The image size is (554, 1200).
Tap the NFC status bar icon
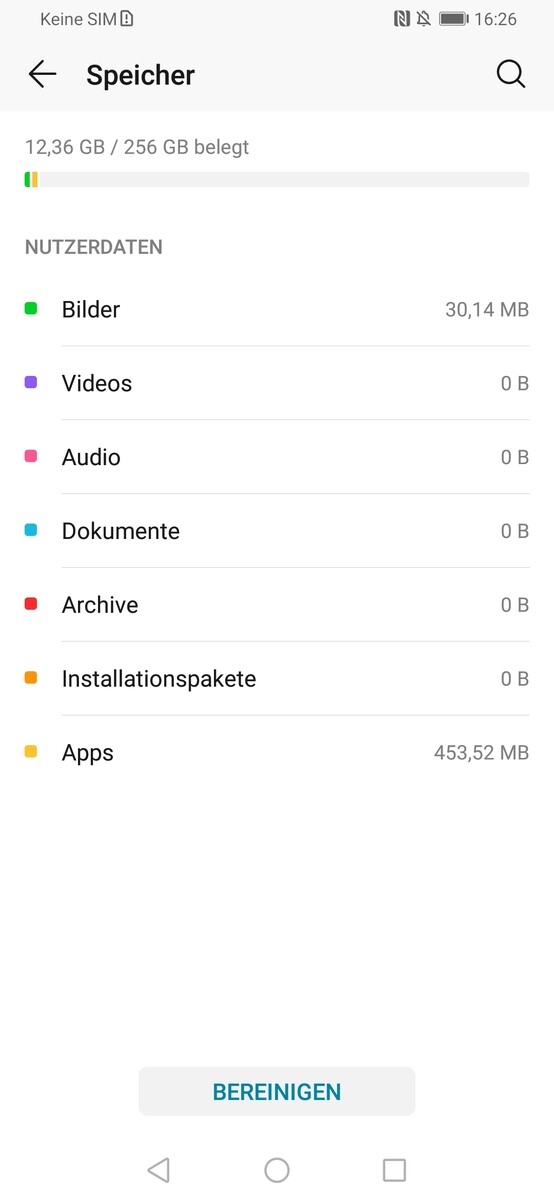[402, 19]
